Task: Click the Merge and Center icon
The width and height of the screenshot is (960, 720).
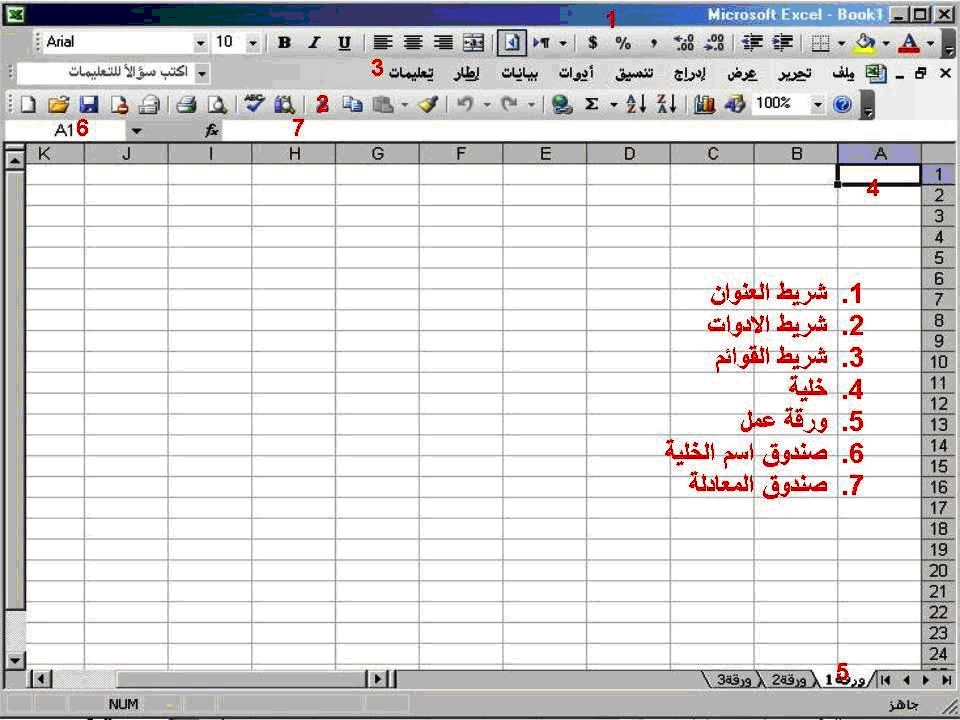Action: (473, 43)
